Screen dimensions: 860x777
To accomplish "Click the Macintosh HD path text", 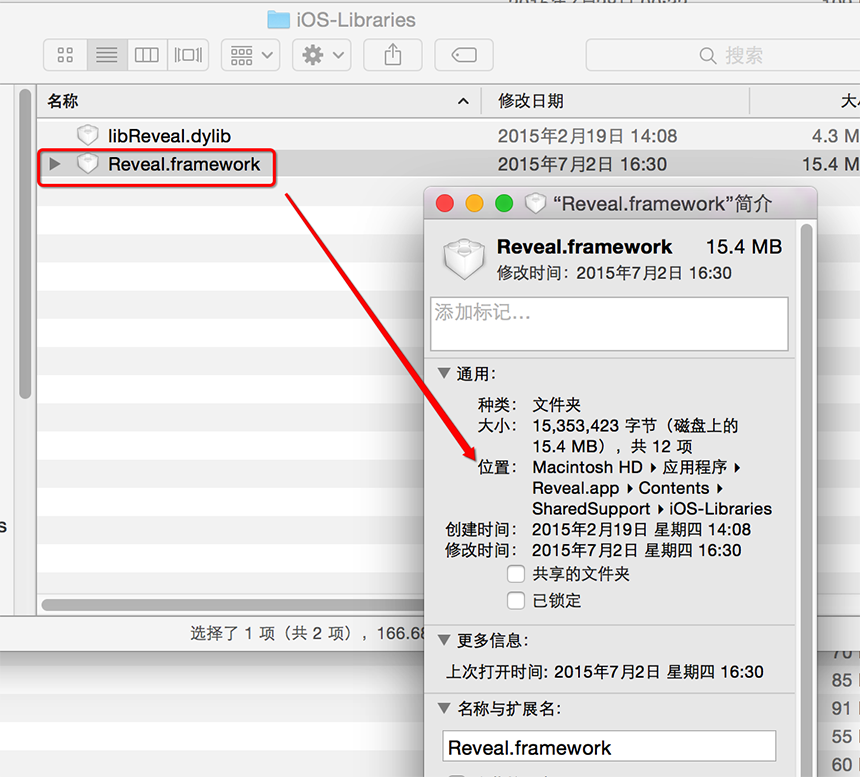I will click(x=587, y=467).
